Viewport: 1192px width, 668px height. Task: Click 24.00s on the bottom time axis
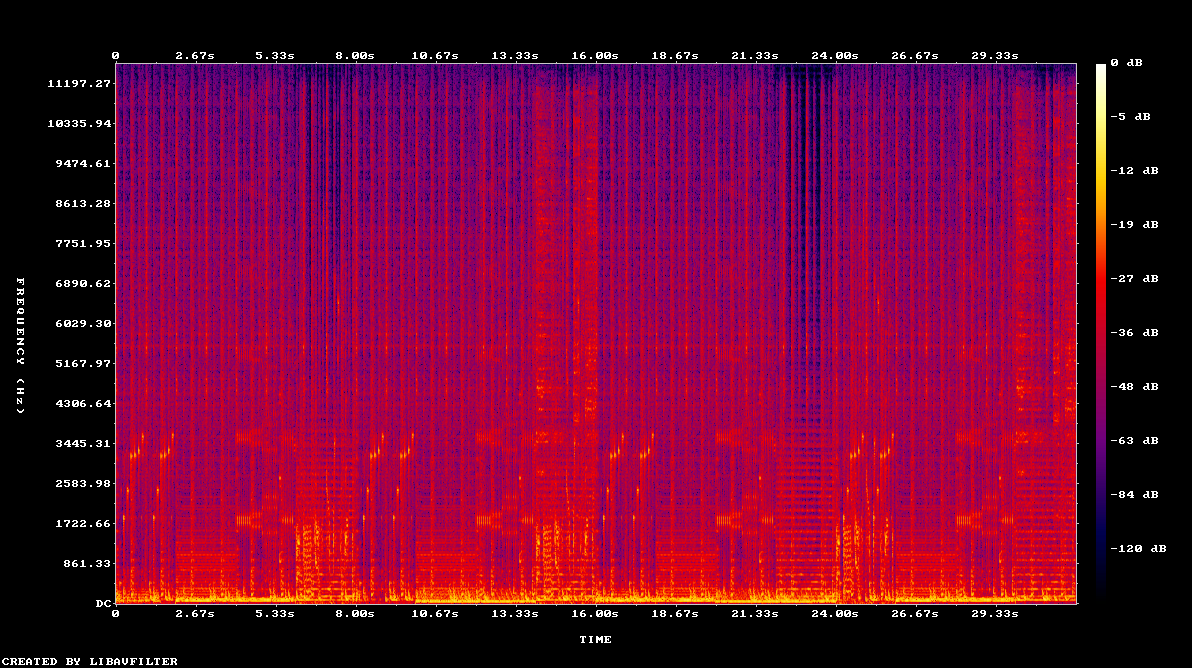[x=835, y=614]
